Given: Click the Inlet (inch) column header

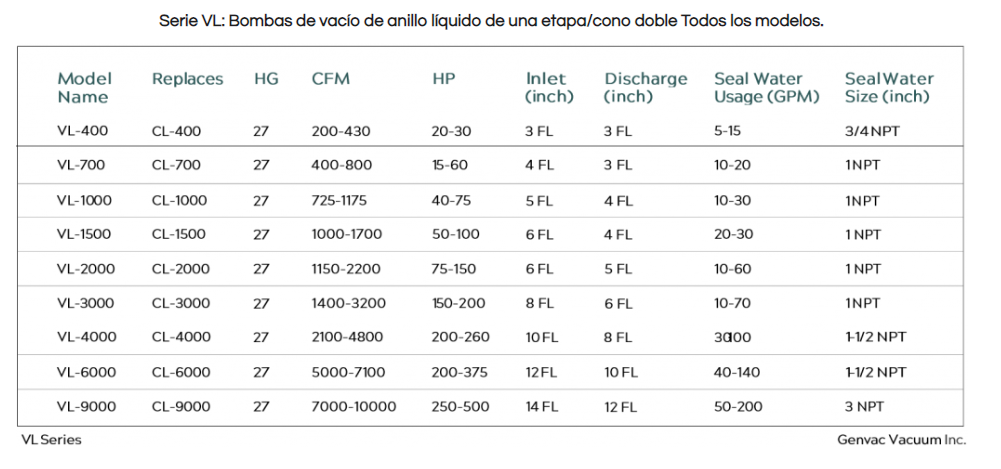Looking at the screenshot, I should click(x=549, y=88).
